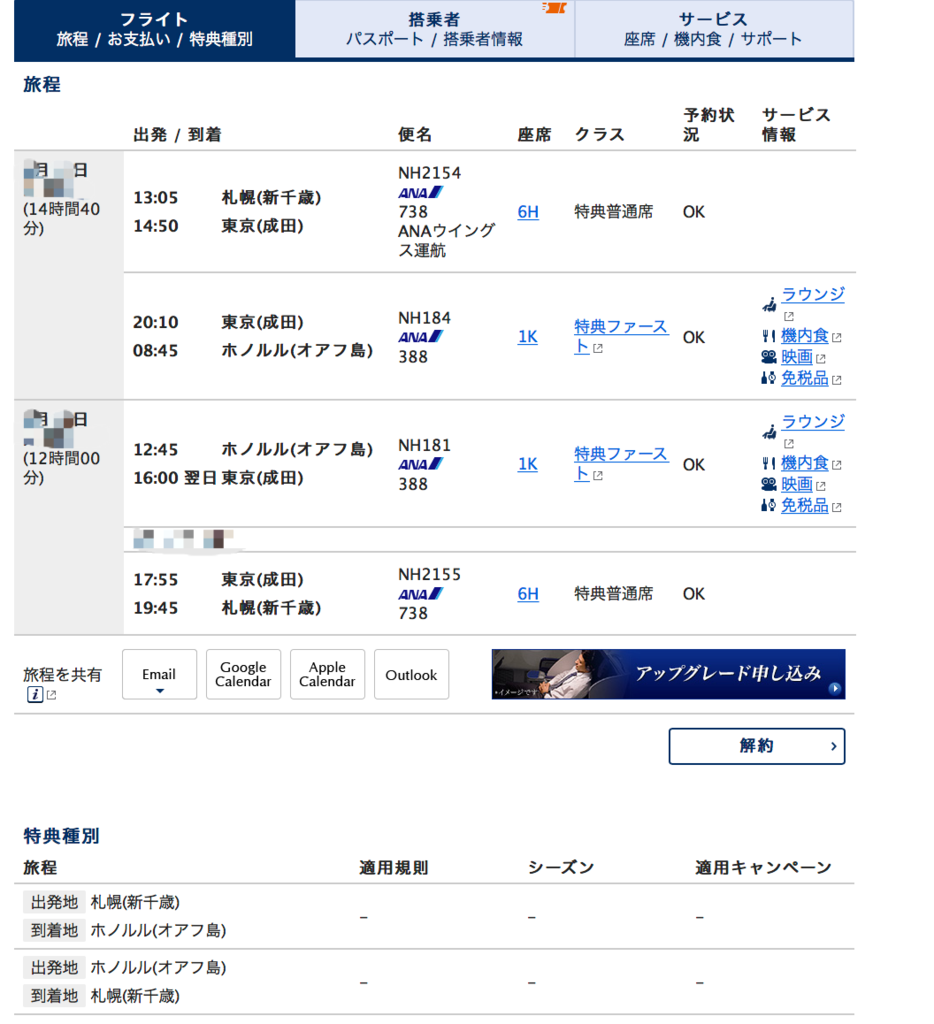Screen dimensions: 934x1024
Task: Open seat 6H link for NH2154
Action: 527,212
